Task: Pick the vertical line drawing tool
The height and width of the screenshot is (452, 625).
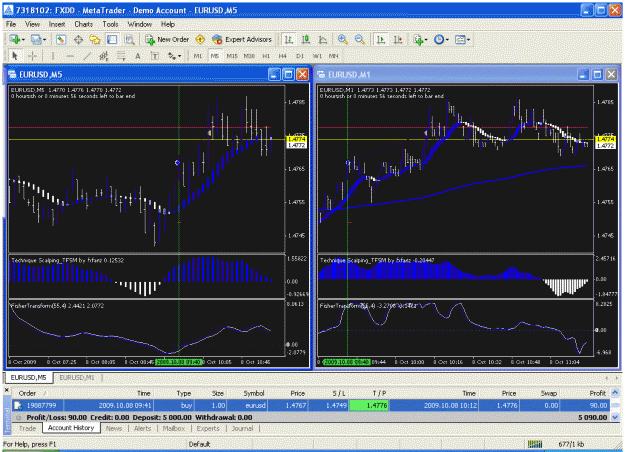Action: click(x=52, y=56)
